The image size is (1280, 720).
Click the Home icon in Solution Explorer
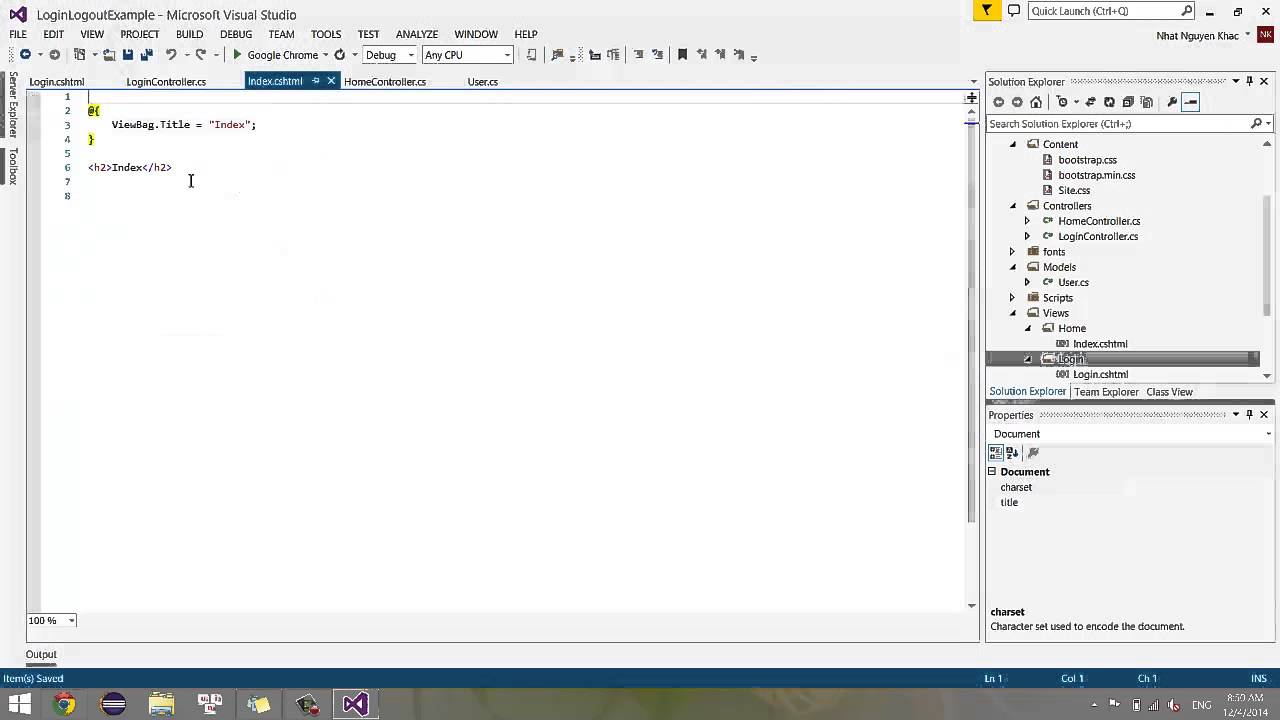(x=1036, y=102)
